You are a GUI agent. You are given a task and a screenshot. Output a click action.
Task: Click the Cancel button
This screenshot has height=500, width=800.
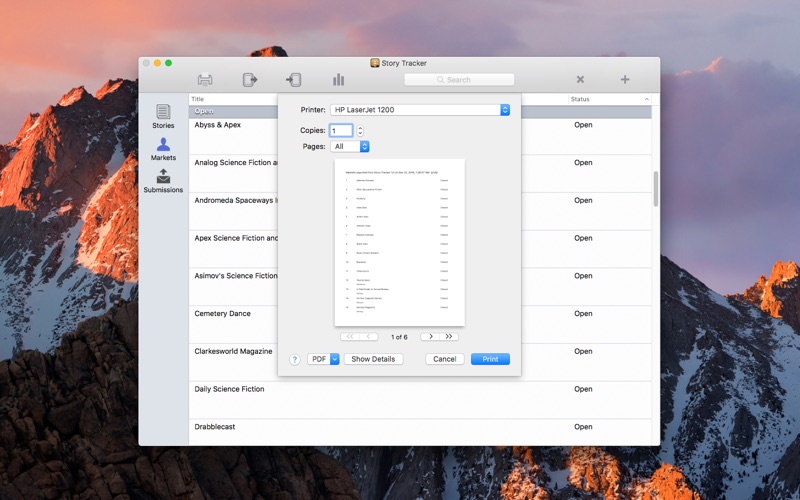(x=444, y=359)
